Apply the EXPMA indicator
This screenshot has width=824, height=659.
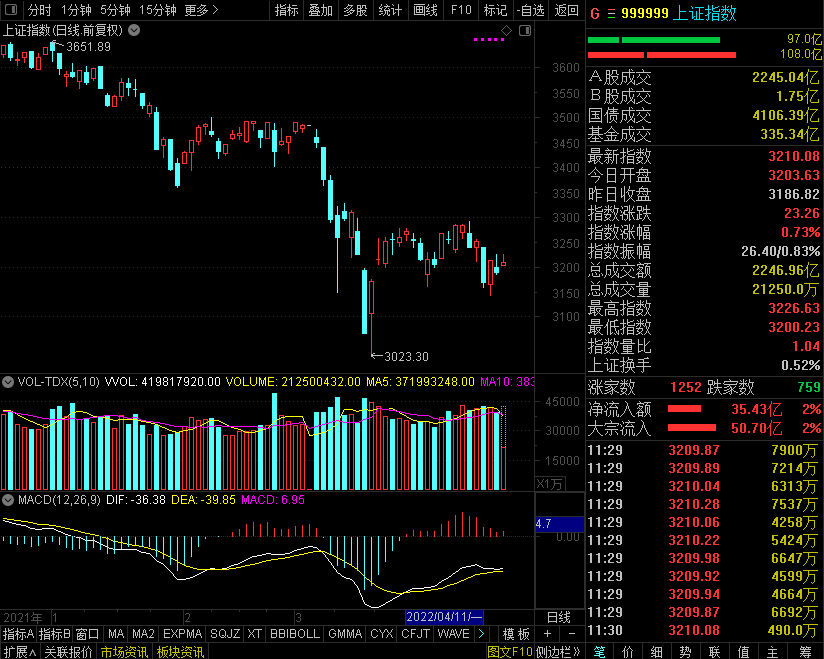click(x=182, y=634)
